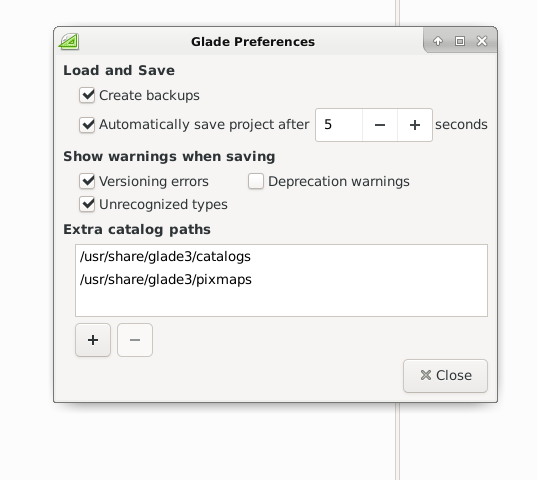Add a new extra catalog path
This screenshot has height=480, width=537.
[93, 340]
